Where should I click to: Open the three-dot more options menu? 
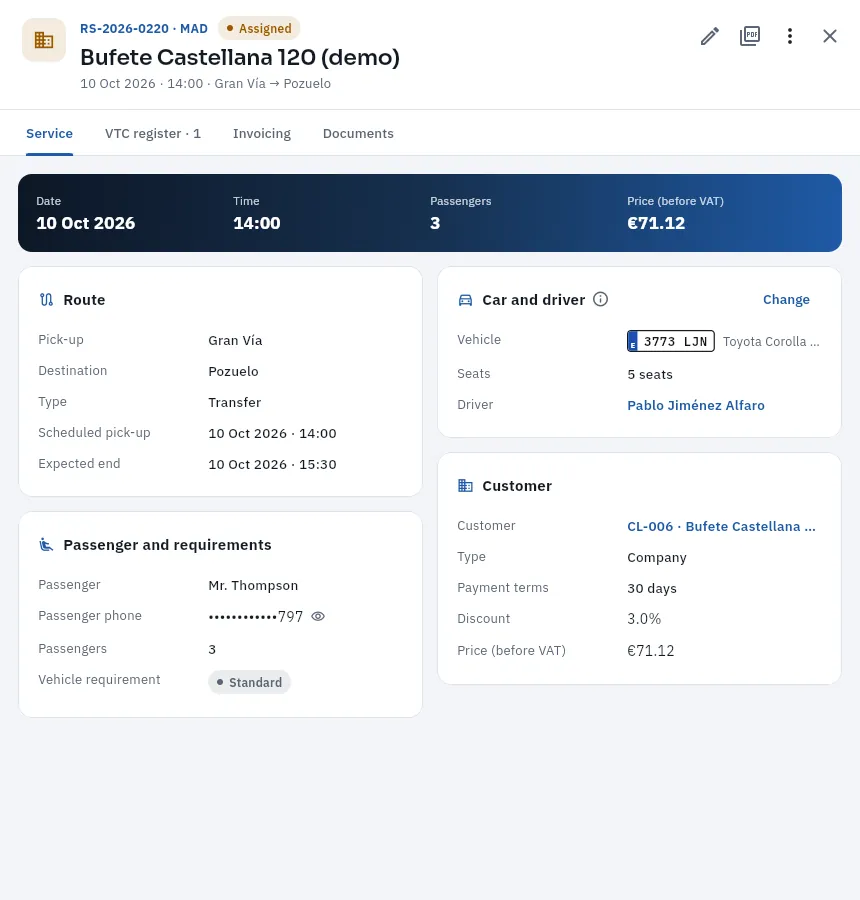[790, 36]
